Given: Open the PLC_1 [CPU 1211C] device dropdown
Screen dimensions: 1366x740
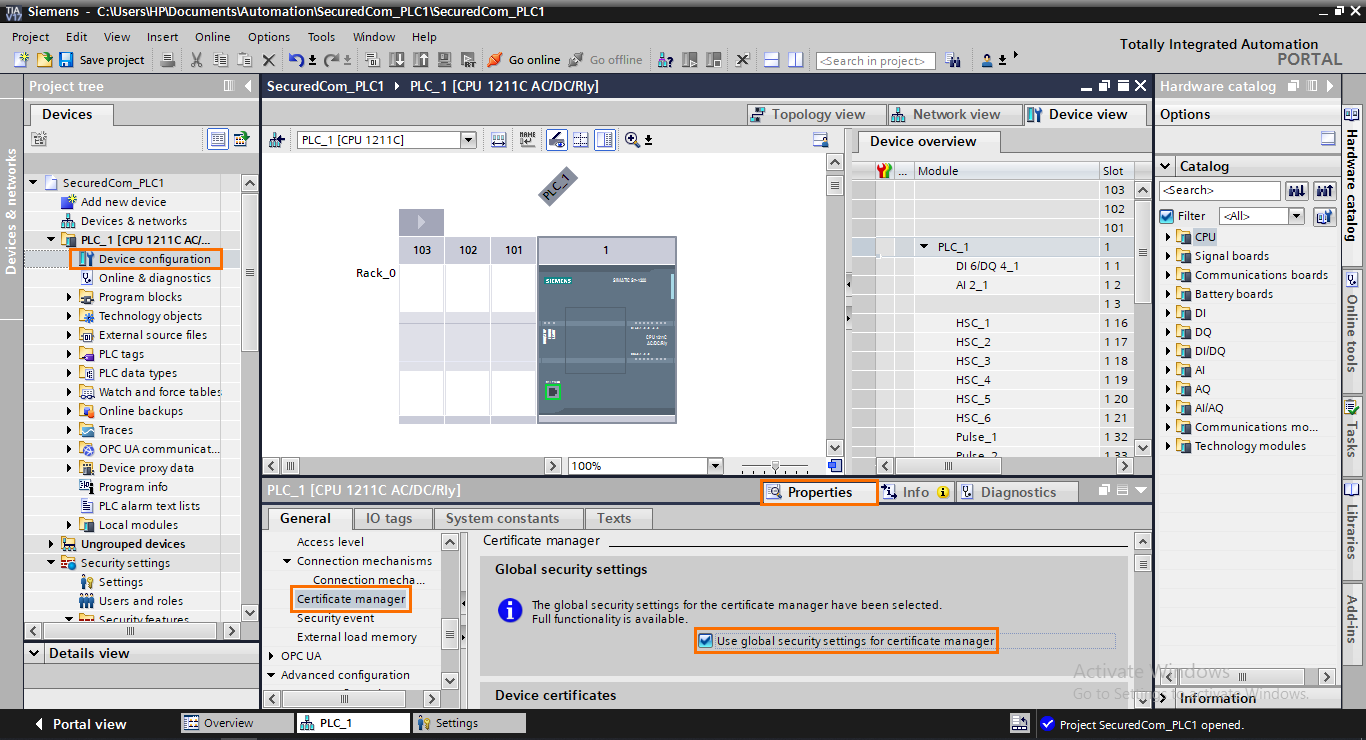Looking at the screenshot, I should point(467,139).
